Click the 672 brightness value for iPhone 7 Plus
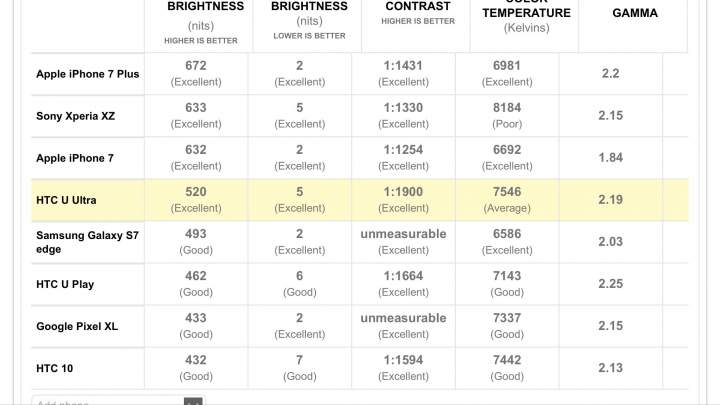Viewport: 720px width, 405px height. click(x=197, y=67)
